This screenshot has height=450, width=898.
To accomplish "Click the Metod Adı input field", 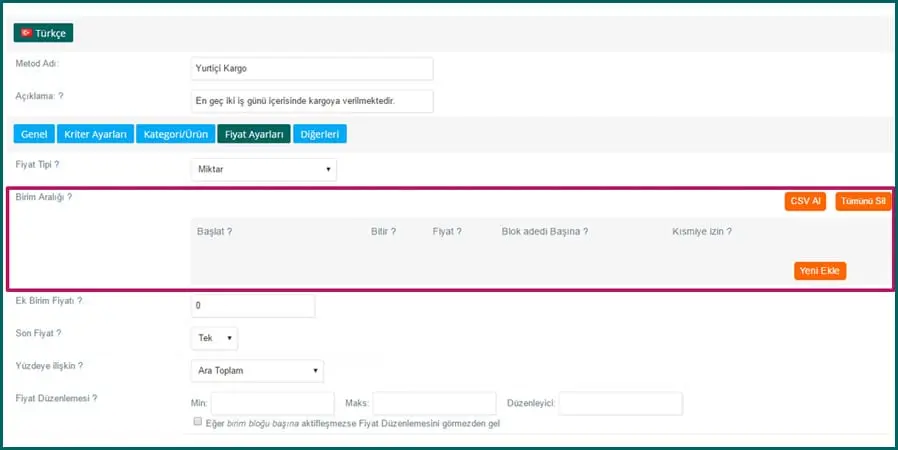I will [312, 68].
